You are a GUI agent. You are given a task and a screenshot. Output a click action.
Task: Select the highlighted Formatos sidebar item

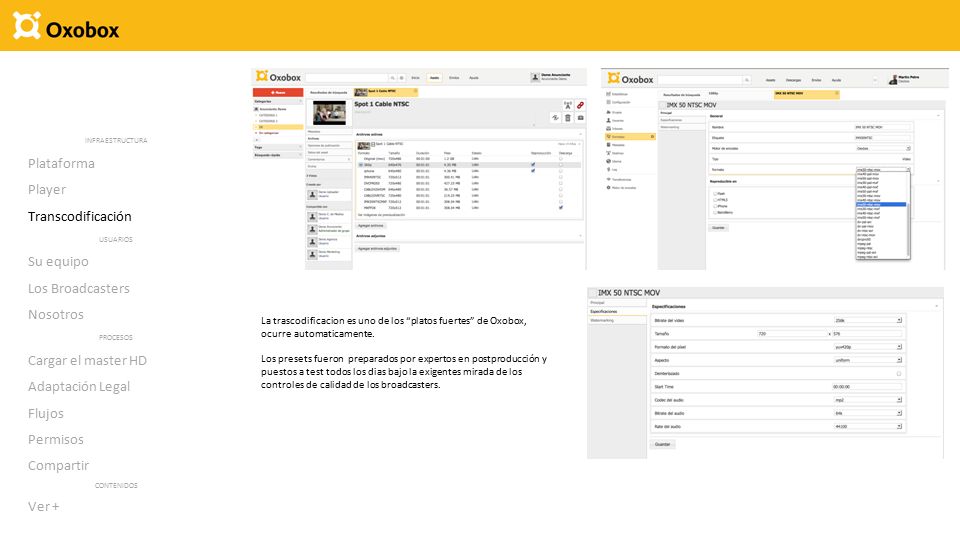(x=630, y=137)
